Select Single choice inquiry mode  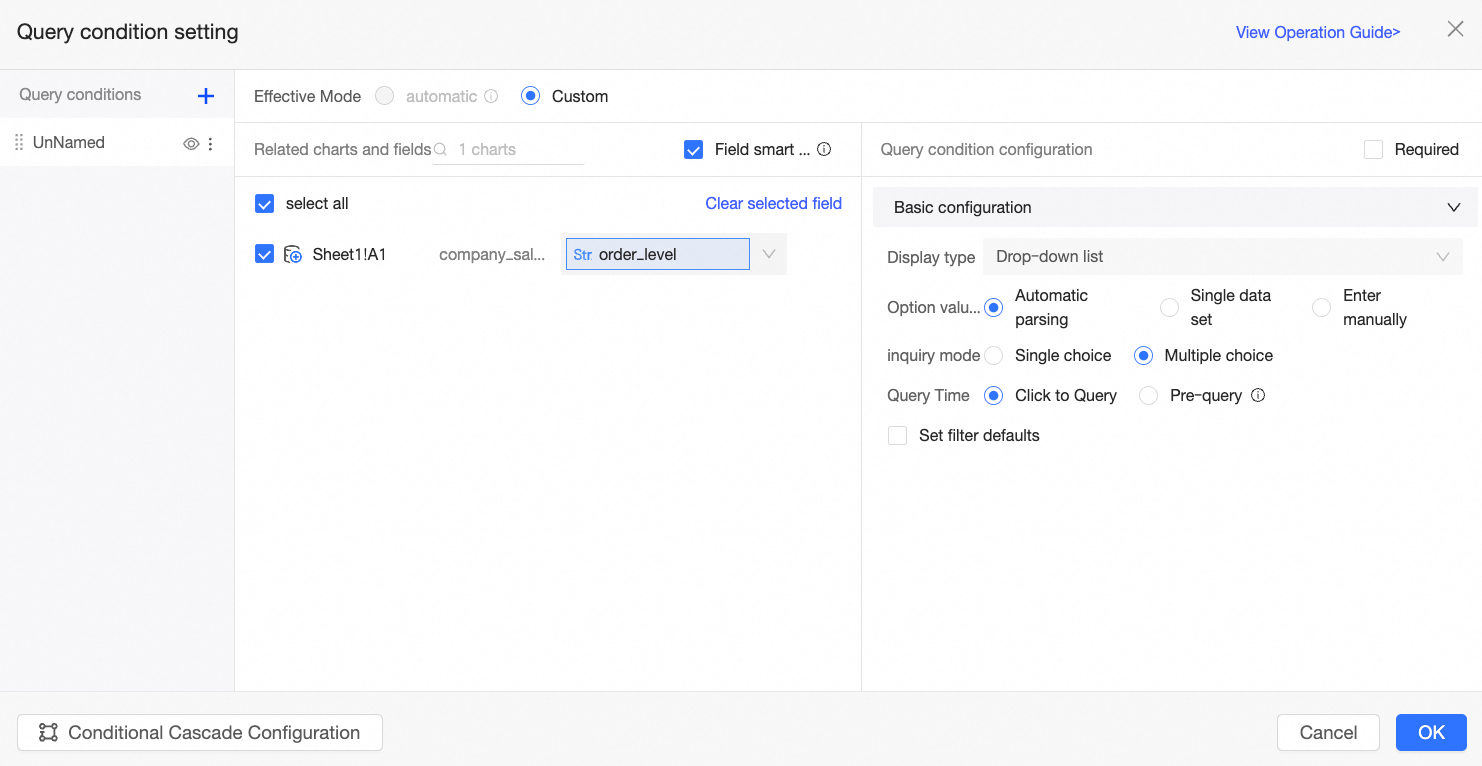coord(994,355)
